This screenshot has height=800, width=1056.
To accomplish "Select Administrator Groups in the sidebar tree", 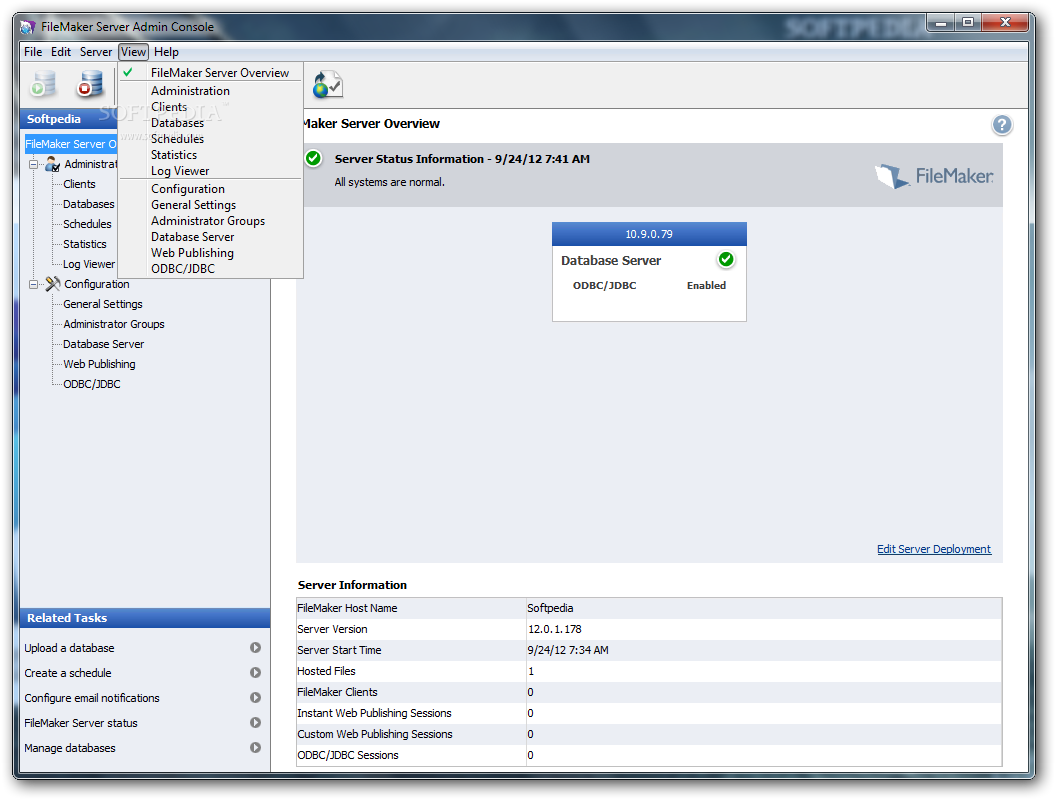I will point(114,324).
